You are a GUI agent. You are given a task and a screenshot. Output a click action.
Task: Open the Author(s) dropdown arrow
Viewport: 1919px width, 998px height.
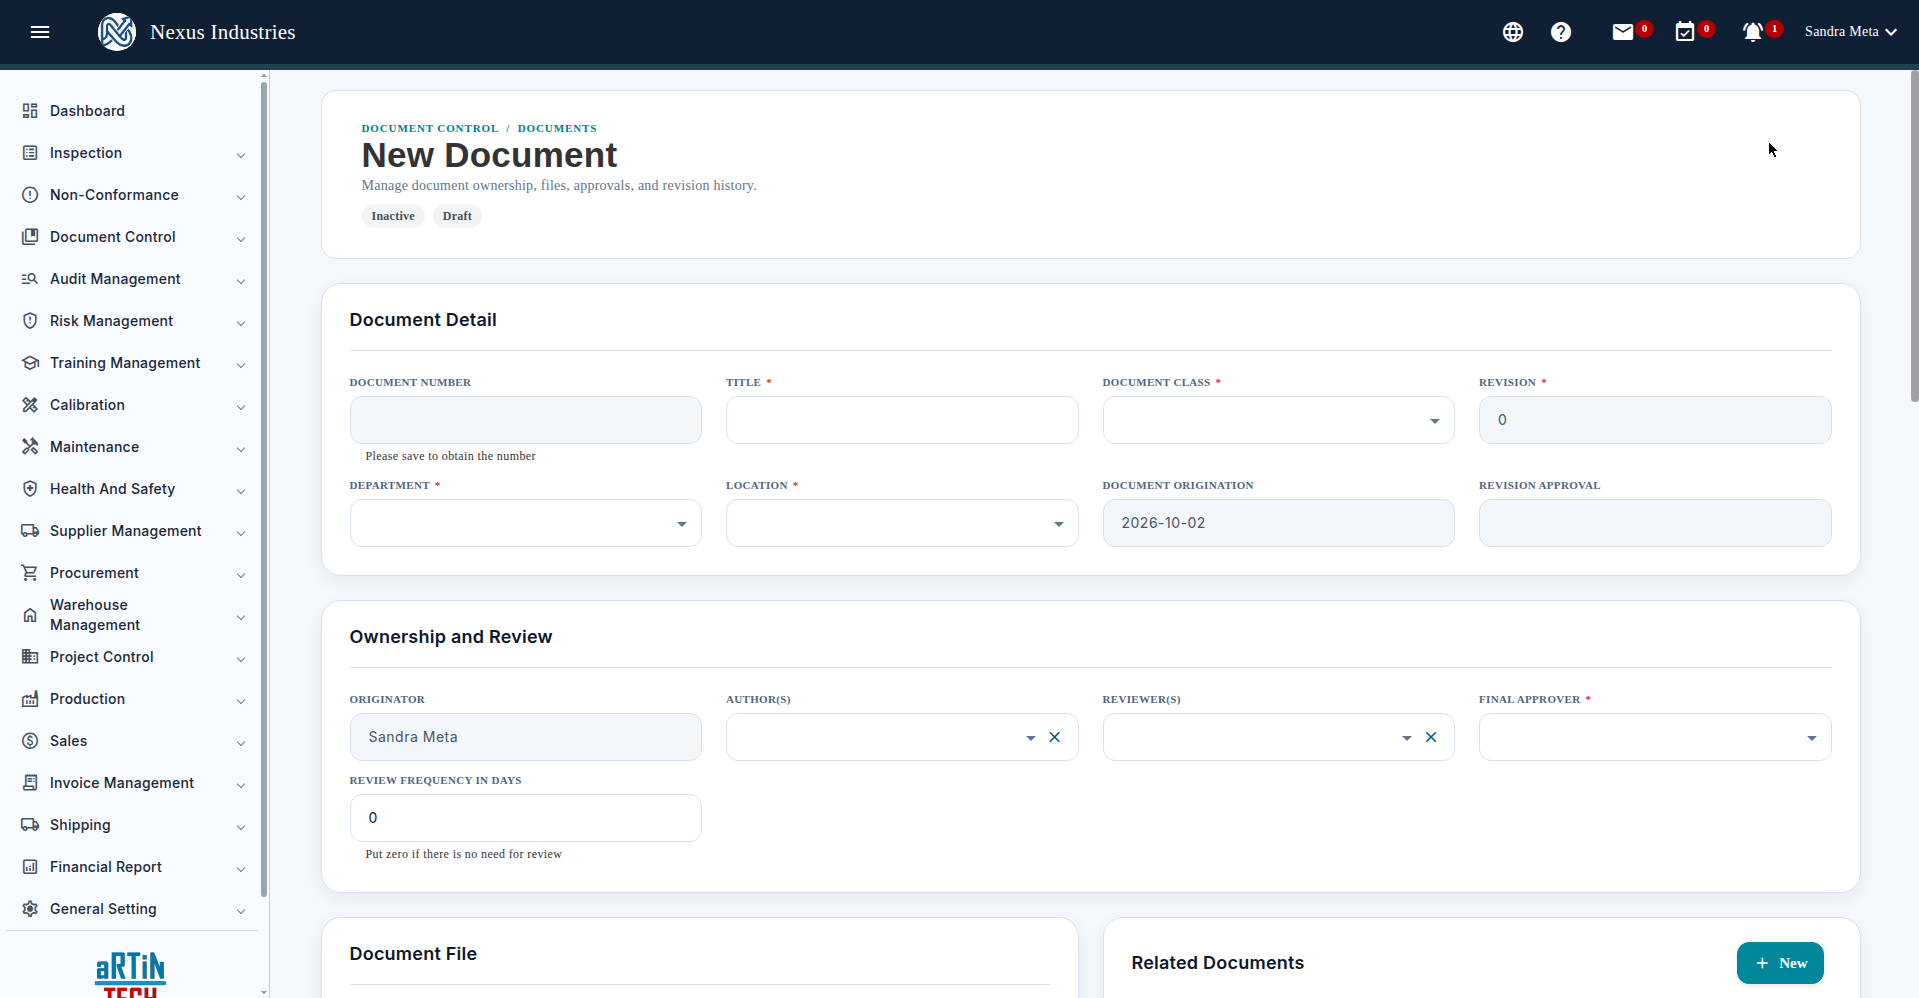pos(1030,738)
